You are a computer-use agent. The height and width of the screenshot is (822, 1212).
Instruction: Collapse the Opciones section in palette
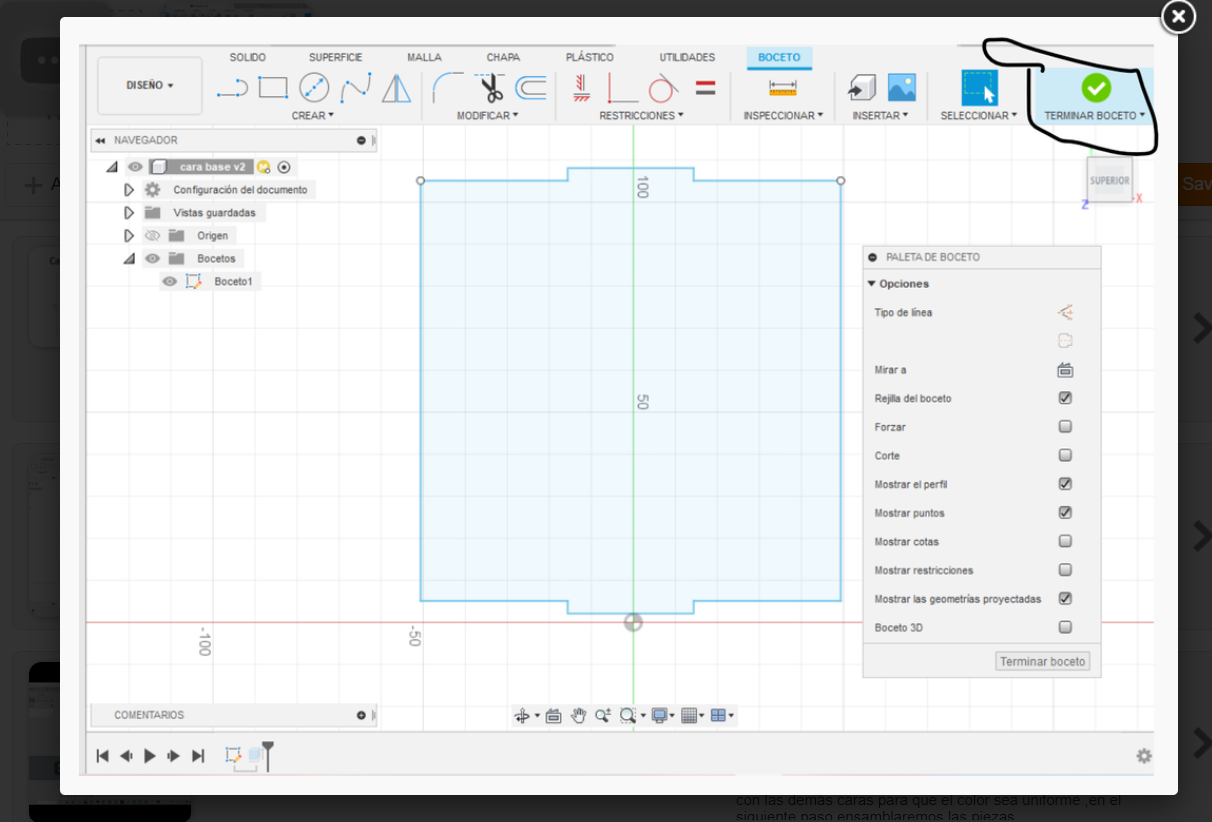[x=872, y=284]
